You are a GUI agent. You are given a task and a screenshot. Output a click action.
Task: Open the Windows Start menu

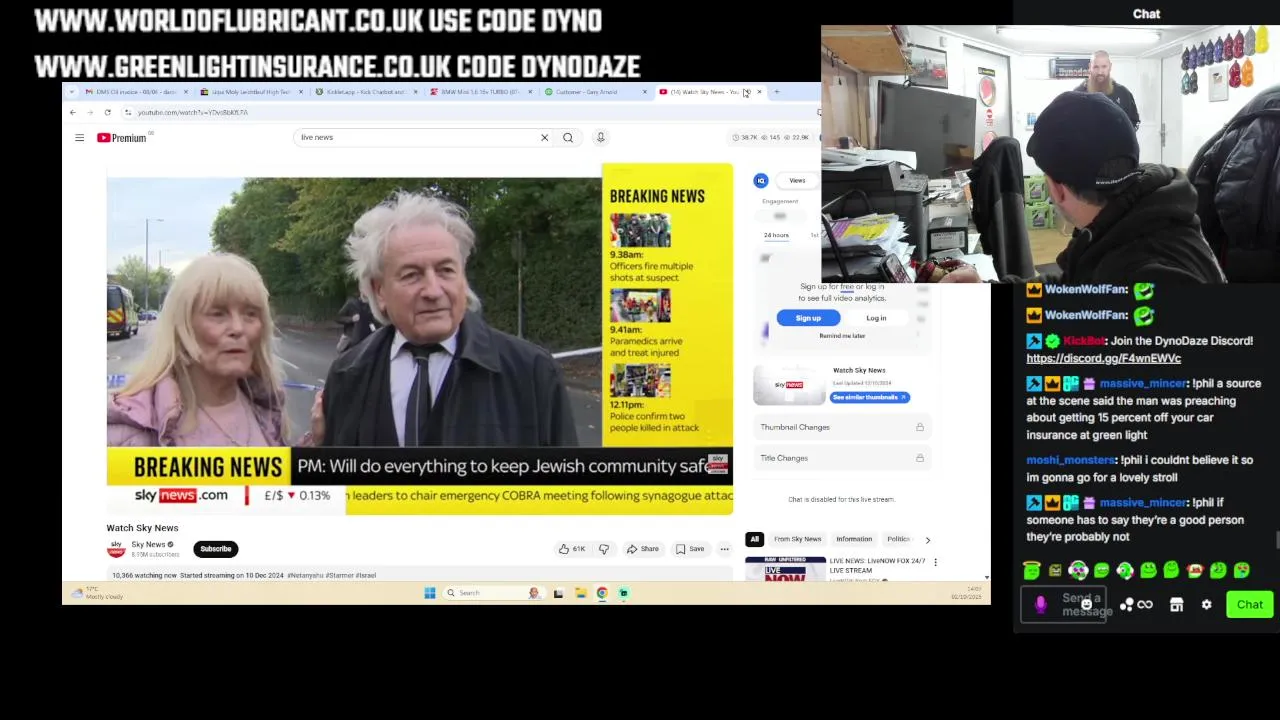click(430, 593)
